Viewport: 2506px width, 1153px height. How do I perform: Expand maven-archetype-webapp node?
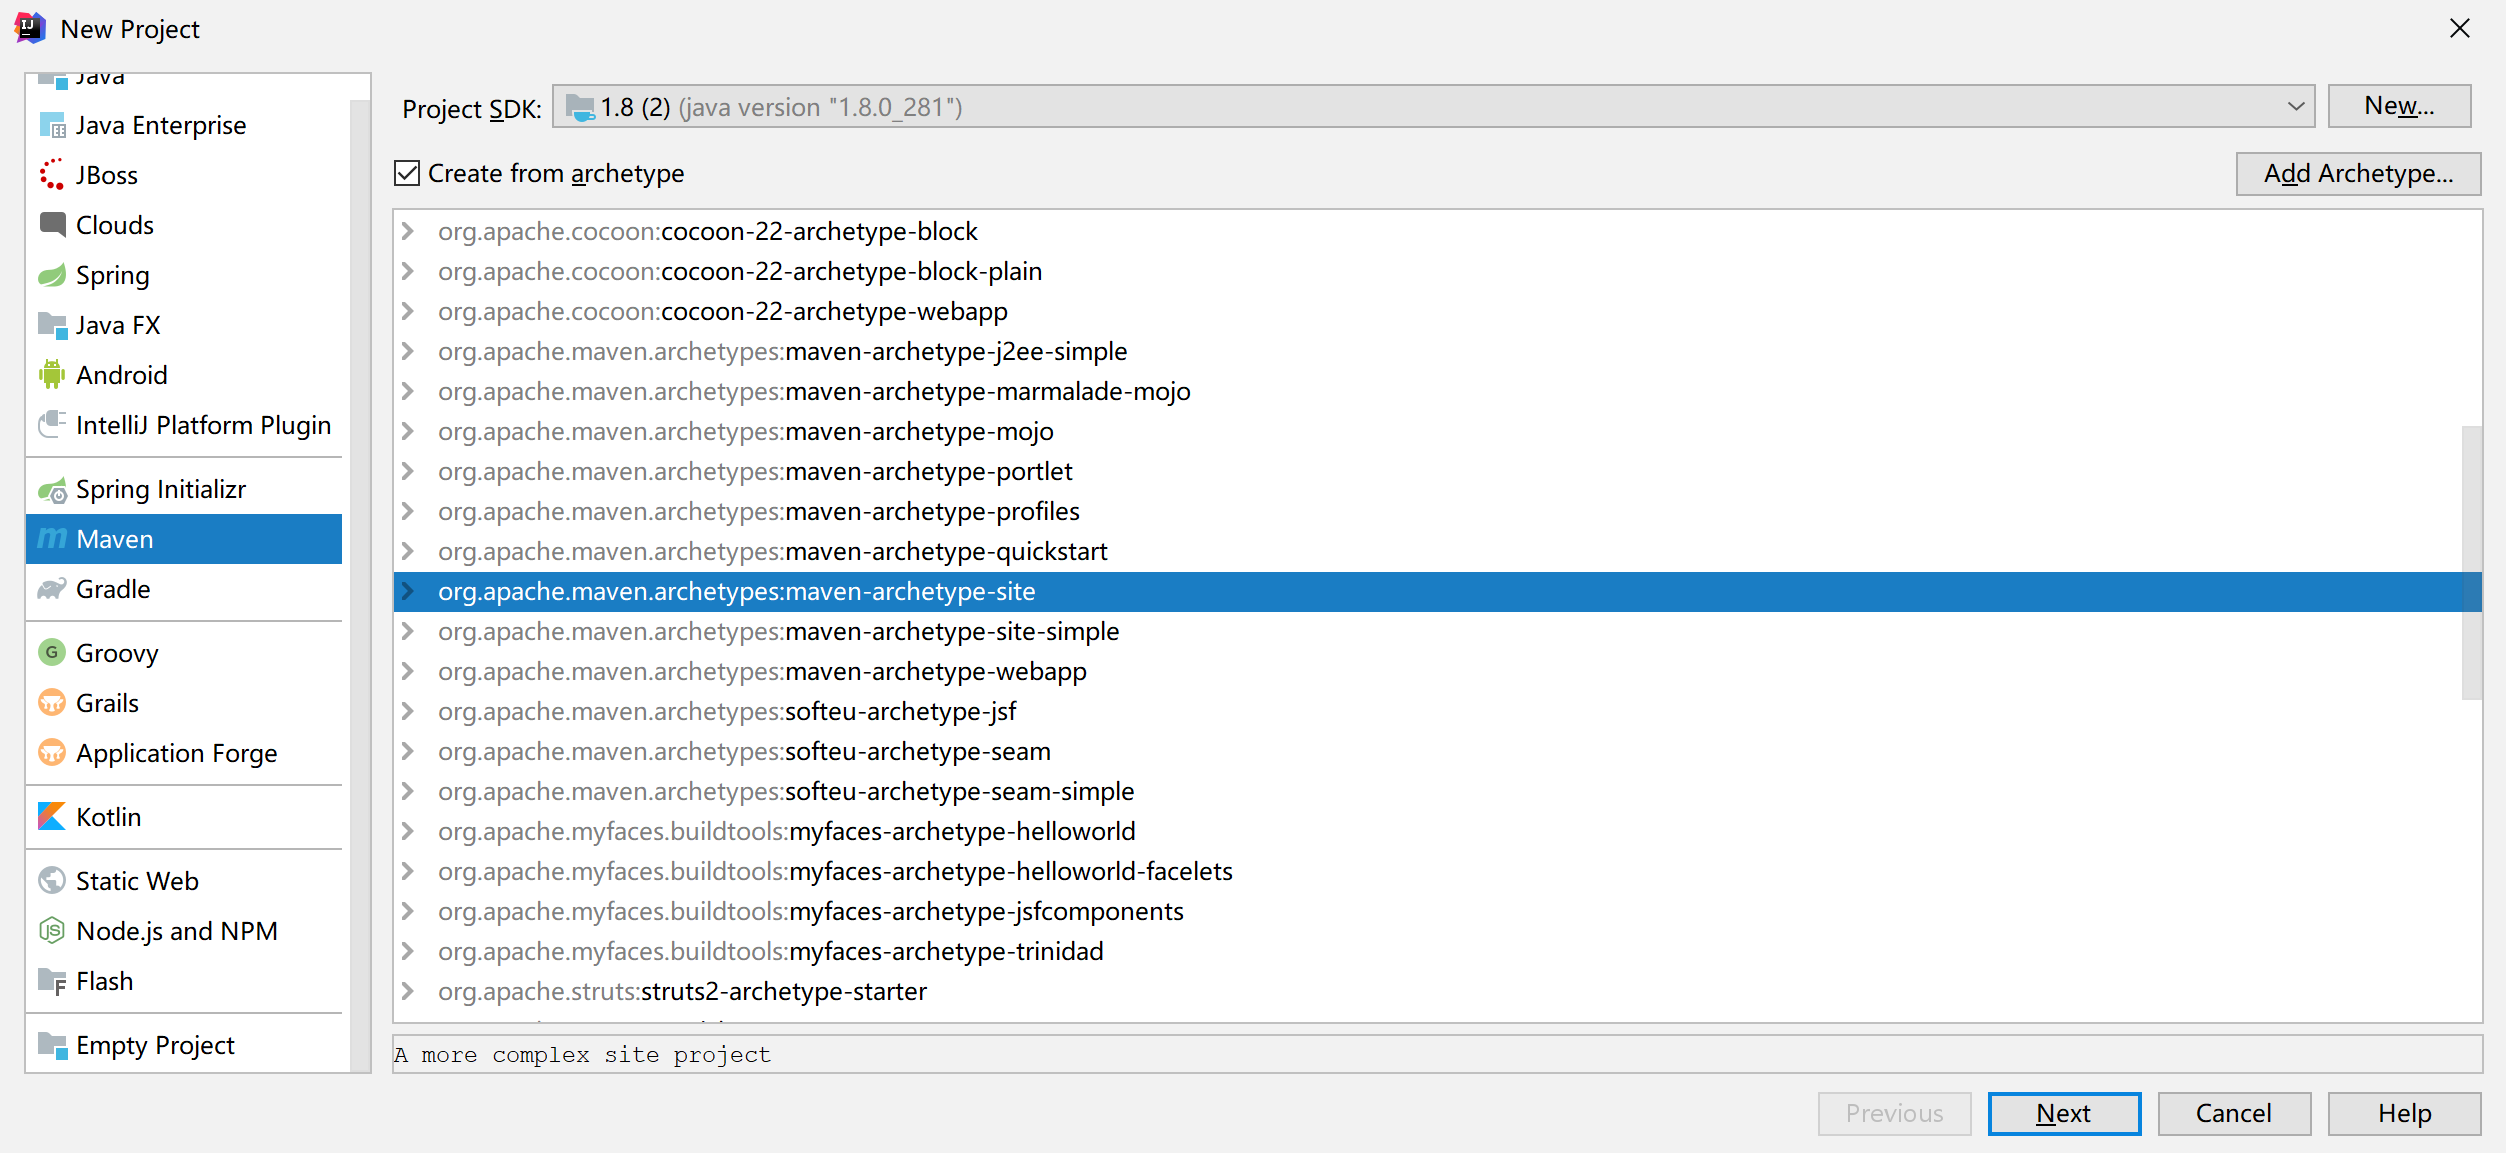[408, 671]
